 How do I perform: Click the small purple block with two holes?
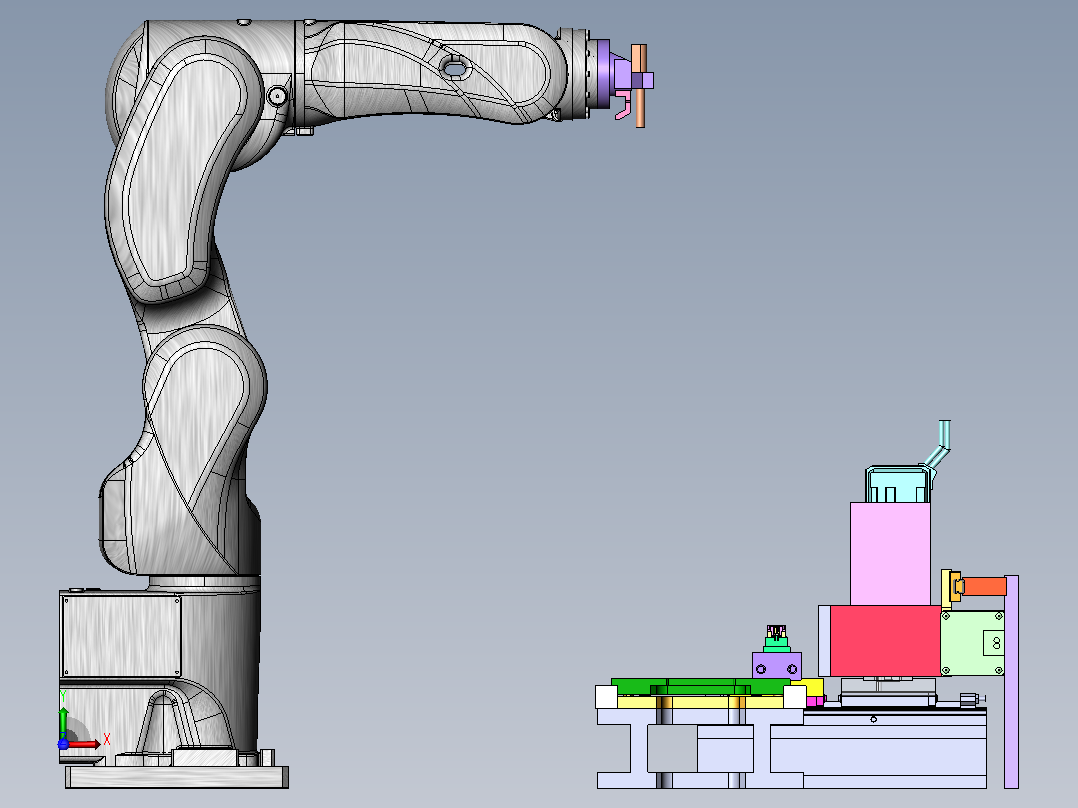click(x=777, y=666)
